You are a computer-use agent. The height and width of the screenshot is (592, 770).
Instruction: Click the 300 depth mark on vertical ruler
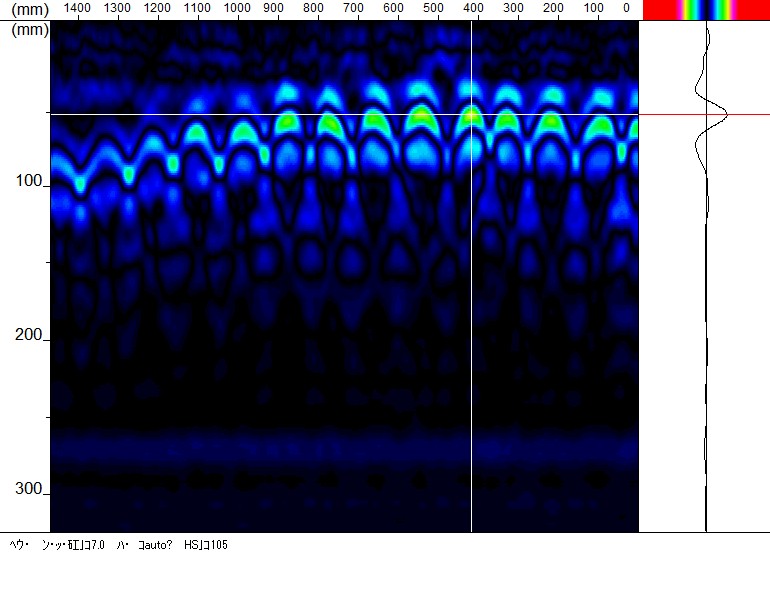click(x=28, y=488)
